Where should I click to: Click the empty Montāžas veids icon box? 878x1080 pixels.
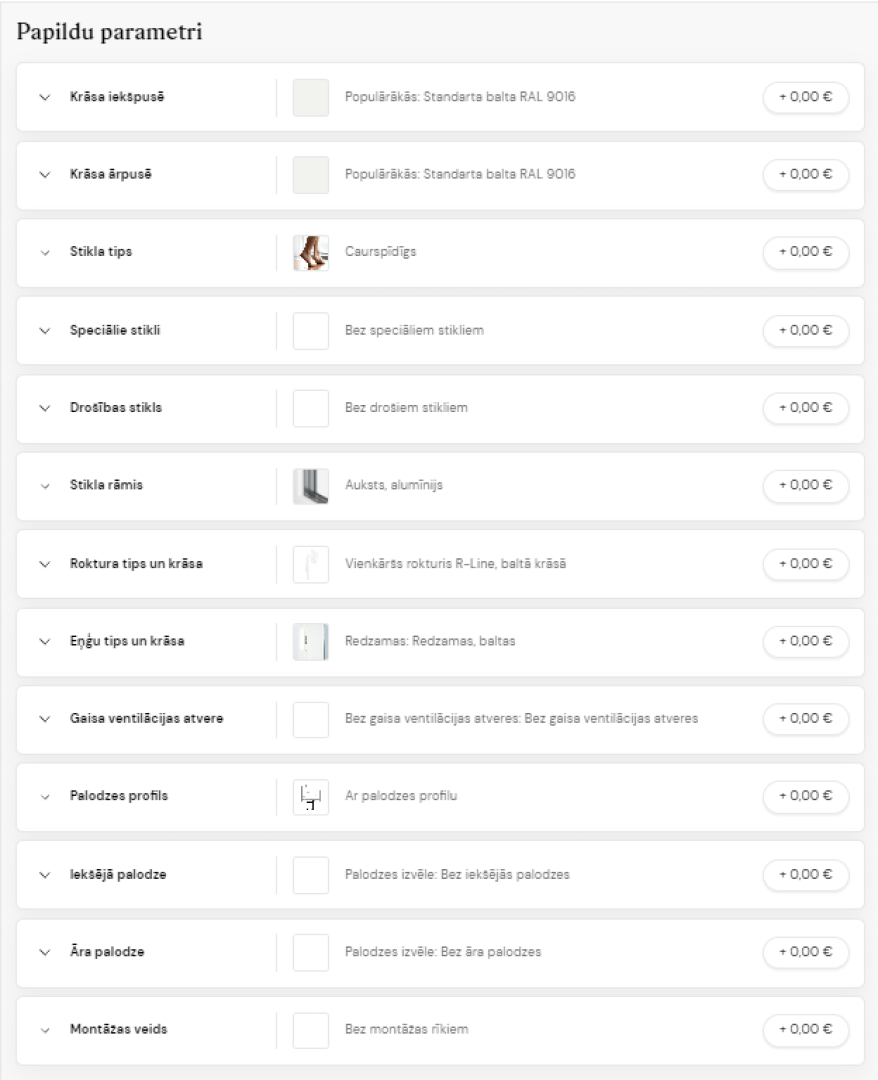[x=311, y=1030]
